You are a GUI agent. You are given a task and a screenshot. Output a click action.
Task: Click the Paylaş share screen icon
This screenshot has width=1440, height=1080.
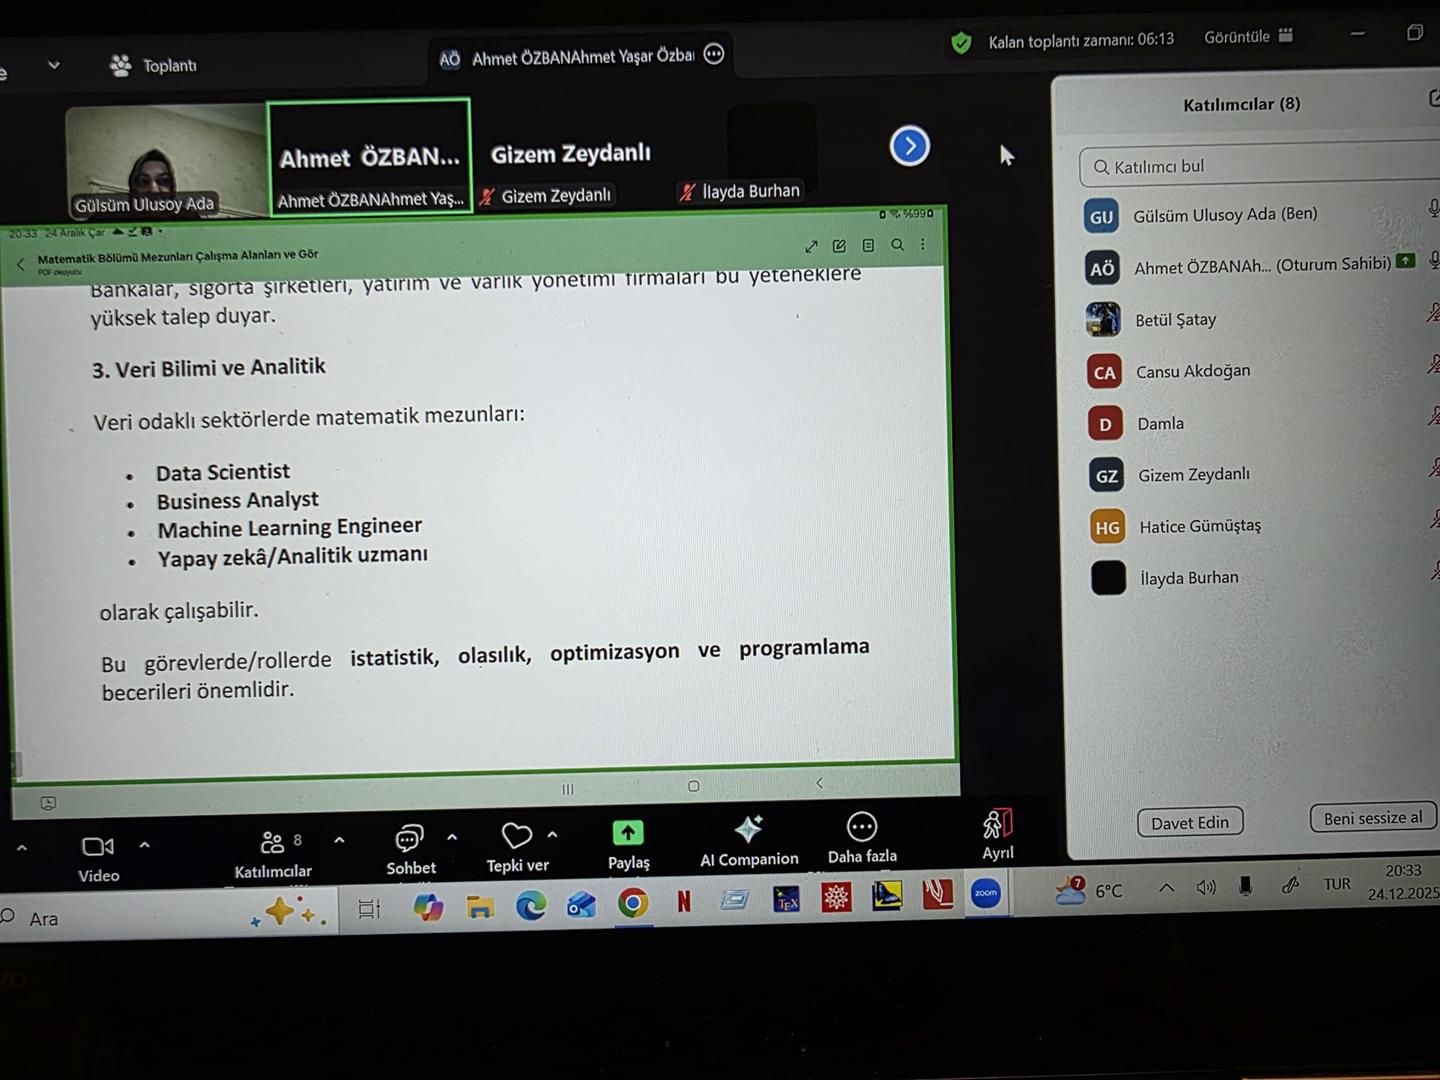point(628,833)
